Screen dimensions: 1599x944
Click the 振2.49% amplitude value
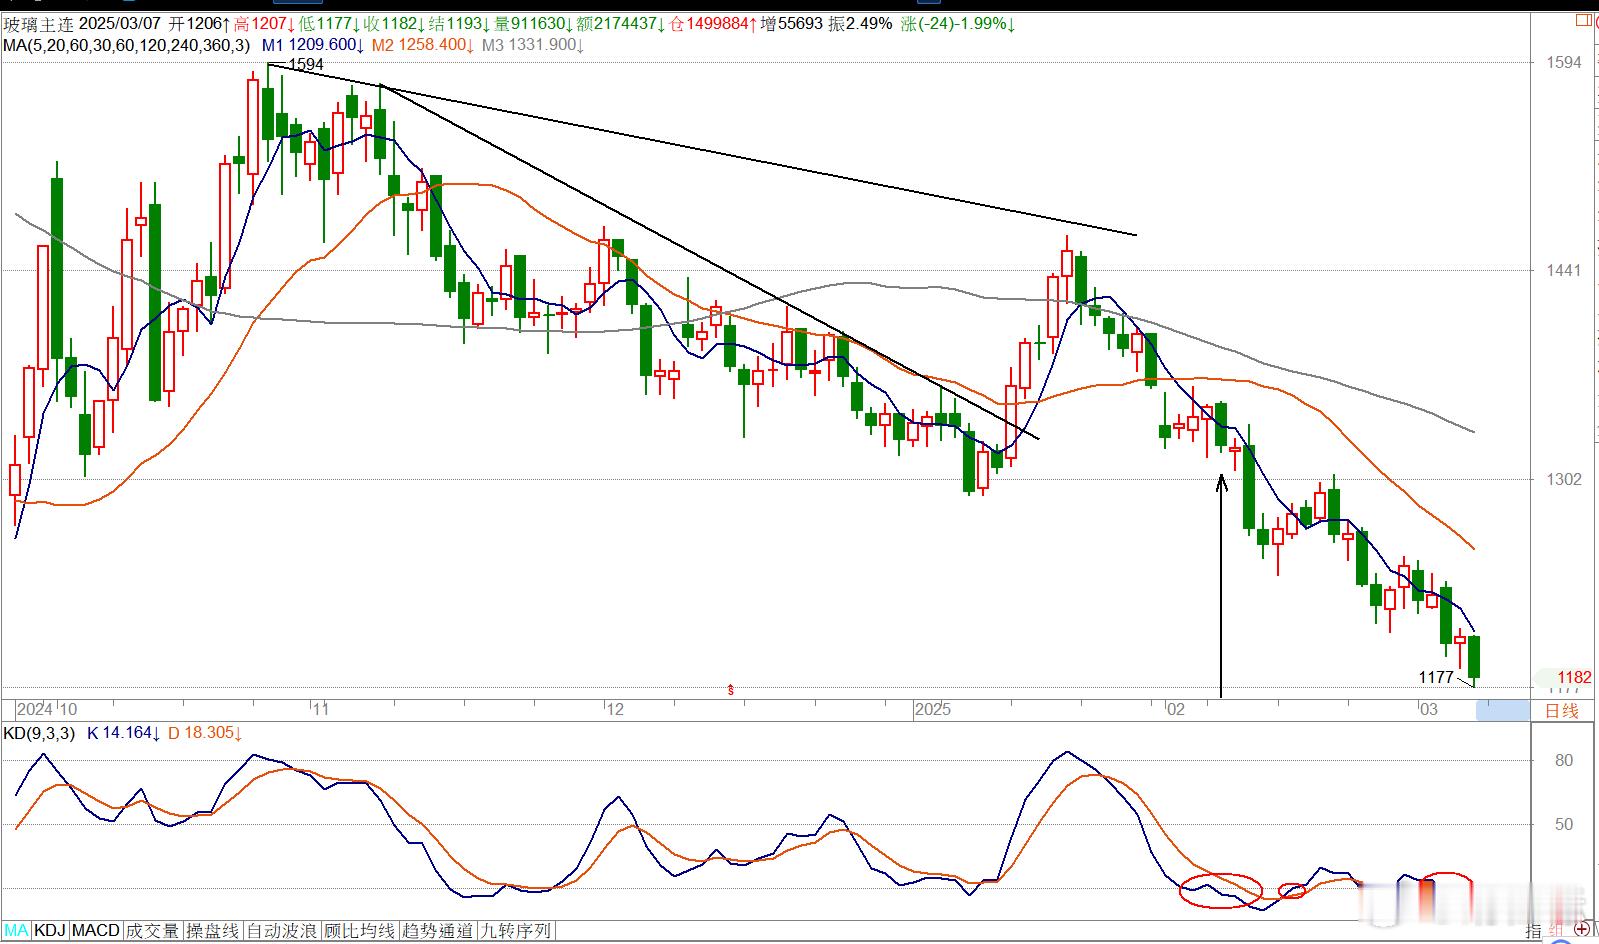point(860,24)
